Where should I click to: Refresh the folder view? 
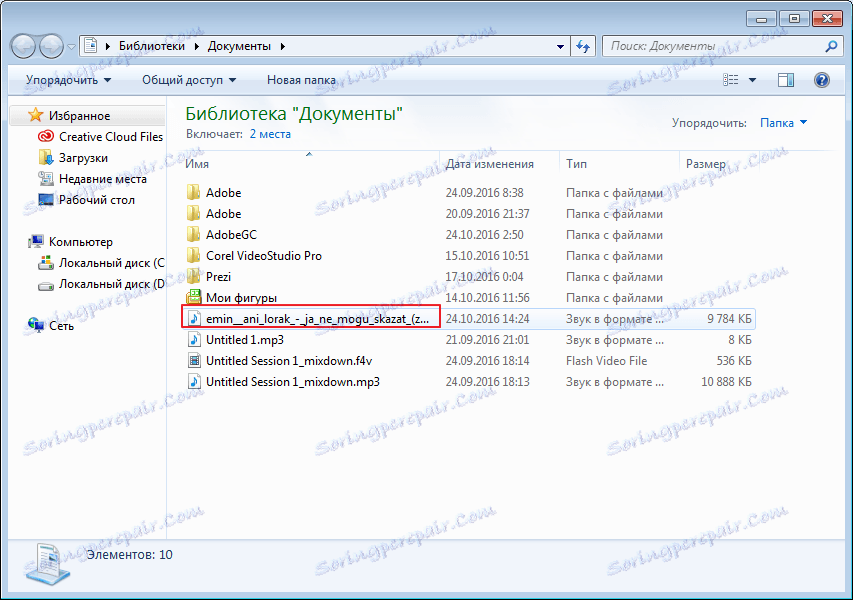[x=583, y=47]
